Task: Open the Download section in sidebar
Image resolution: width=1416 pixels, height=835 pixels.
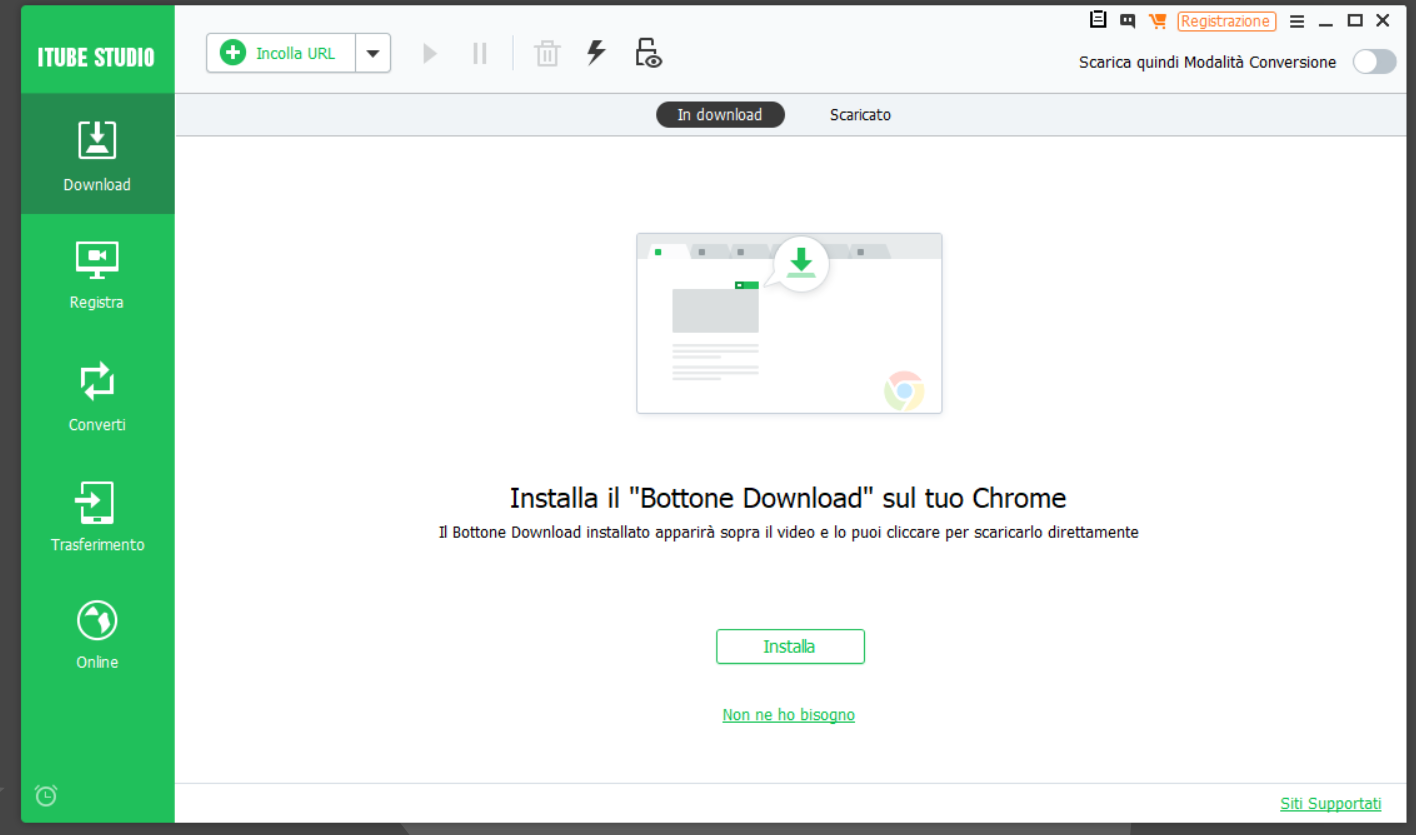Action: tap(97, 154)
